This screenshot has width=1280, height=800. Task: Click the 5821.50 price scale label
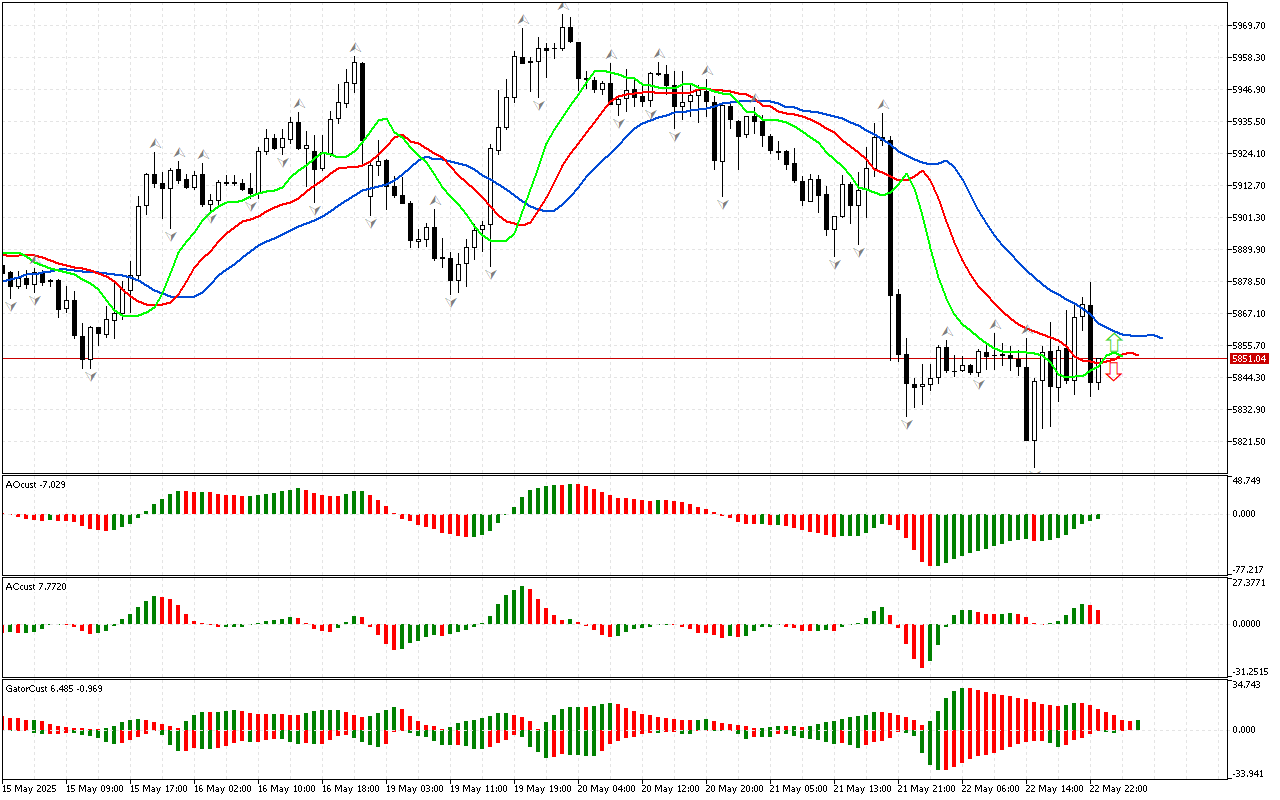[1251, 441]
